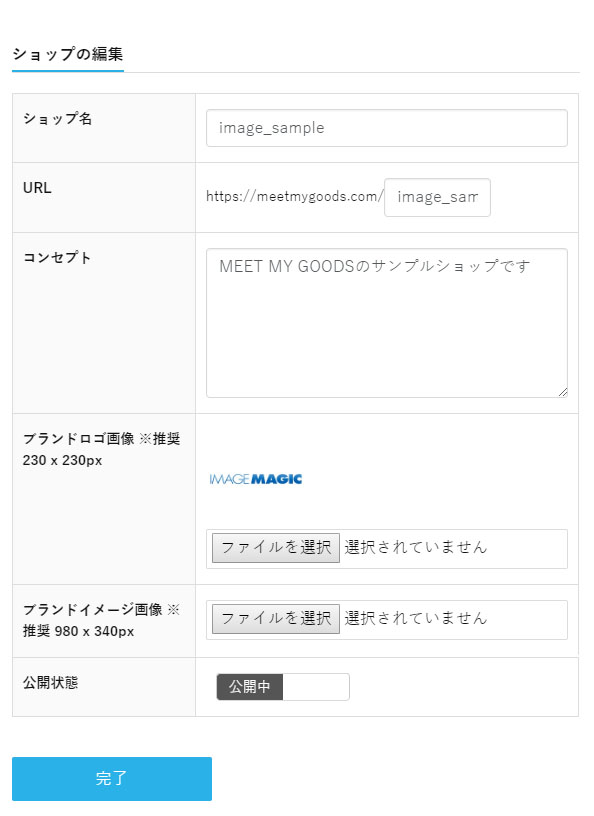Focus the コンセプト text area
594x816 pixels.
tap(386, 323)
